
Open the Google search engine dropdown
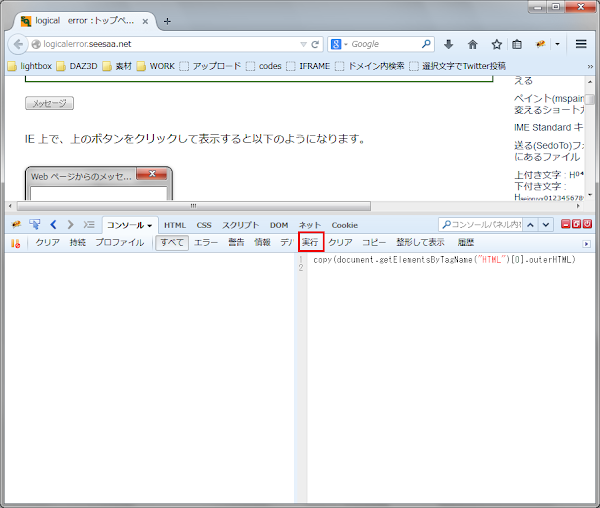click(x=338, y=44)
